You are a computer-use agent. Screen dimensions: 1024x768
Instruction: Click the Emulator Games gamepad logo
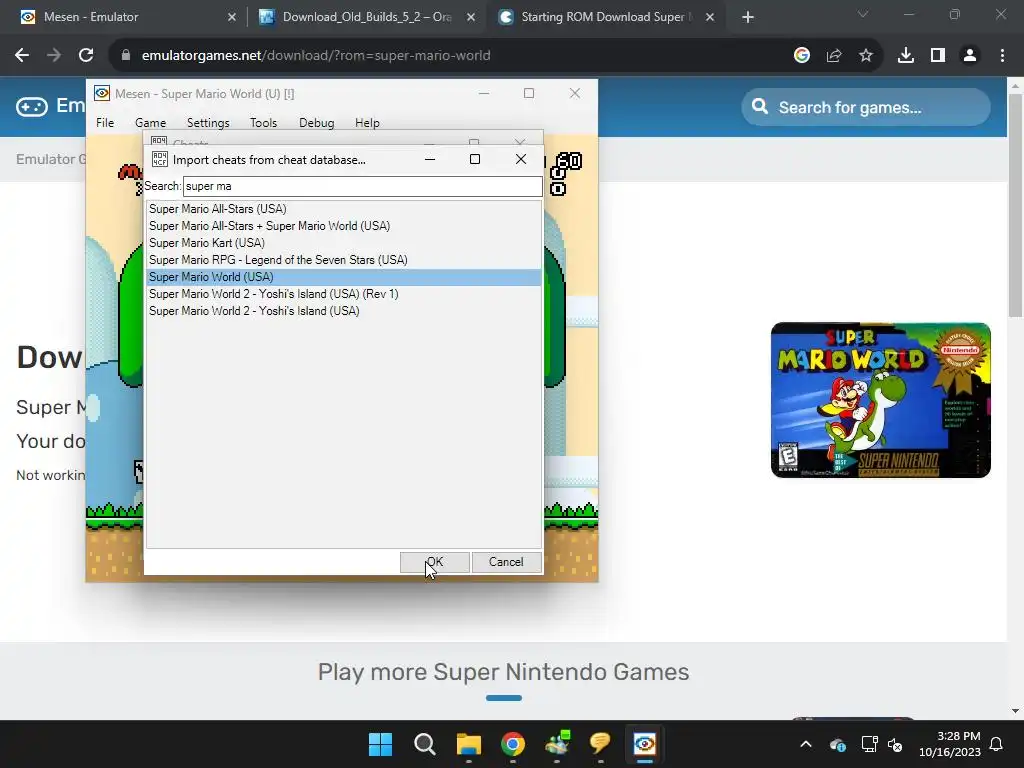[32, 106]
